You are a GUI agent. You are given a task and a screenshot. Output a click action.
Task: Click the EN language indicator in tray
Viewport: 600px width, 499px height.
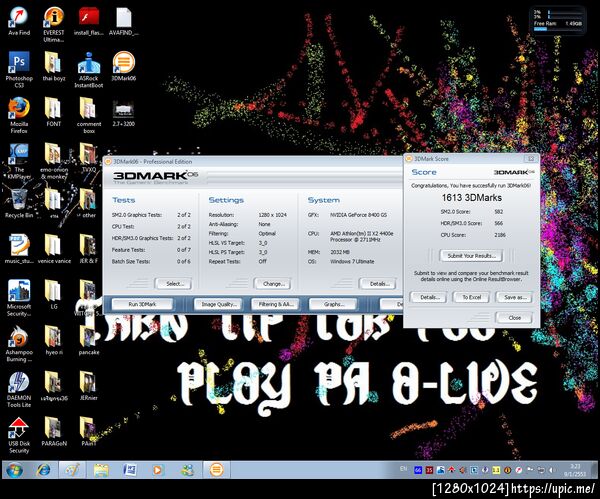[403, 469]
